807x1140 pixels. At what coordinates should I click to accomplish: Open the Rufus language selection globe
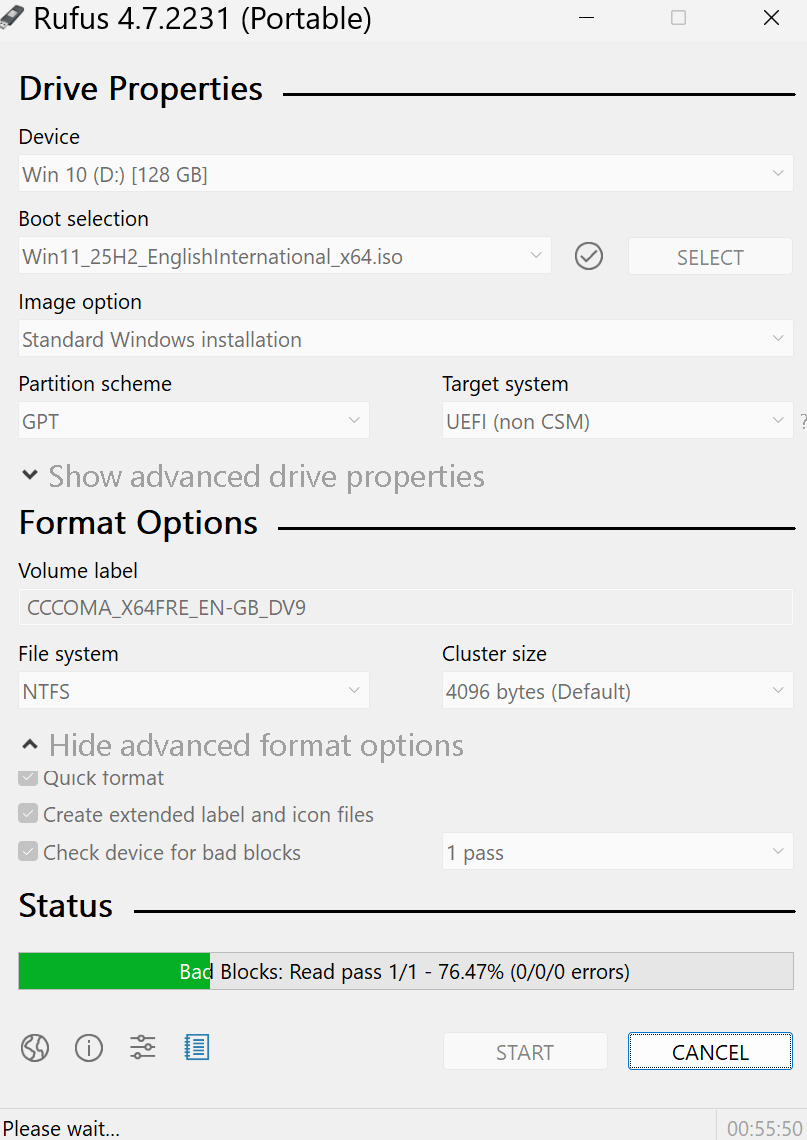(x=35, y=1047)
